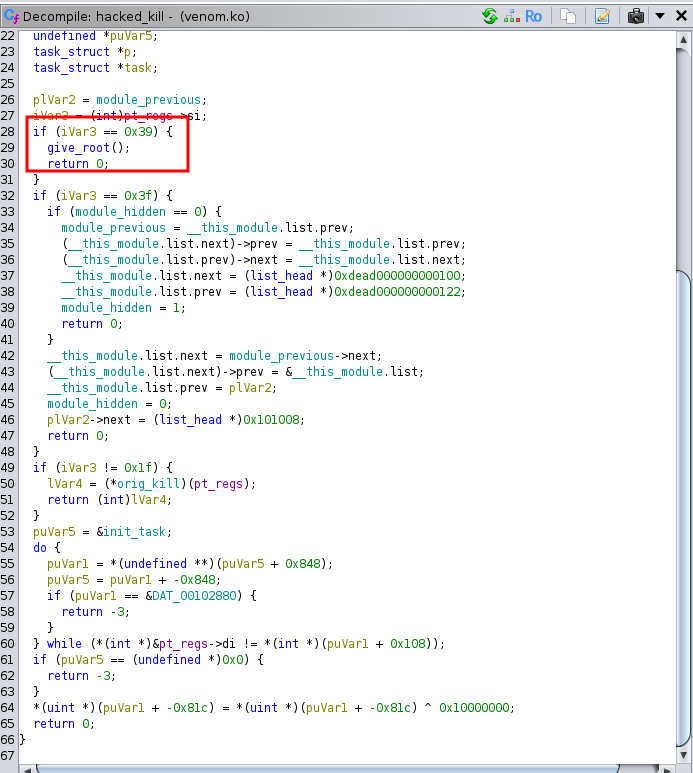Toggle the Ro read-only icon
This screenshot has width=693, height=773.
pyautogui.click(x=533, y=16)
